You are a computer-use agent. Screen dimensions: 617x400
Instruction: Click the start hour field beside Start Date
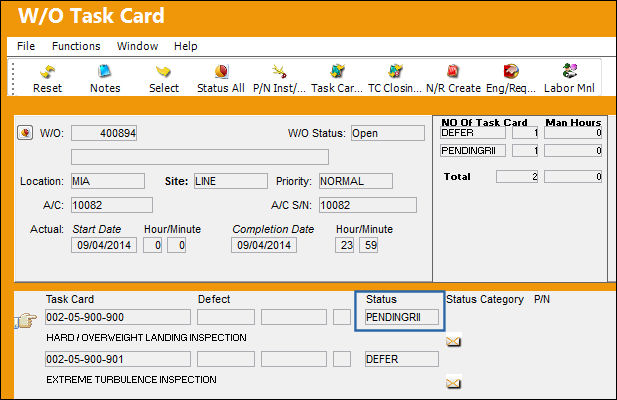tap(153, 245)
